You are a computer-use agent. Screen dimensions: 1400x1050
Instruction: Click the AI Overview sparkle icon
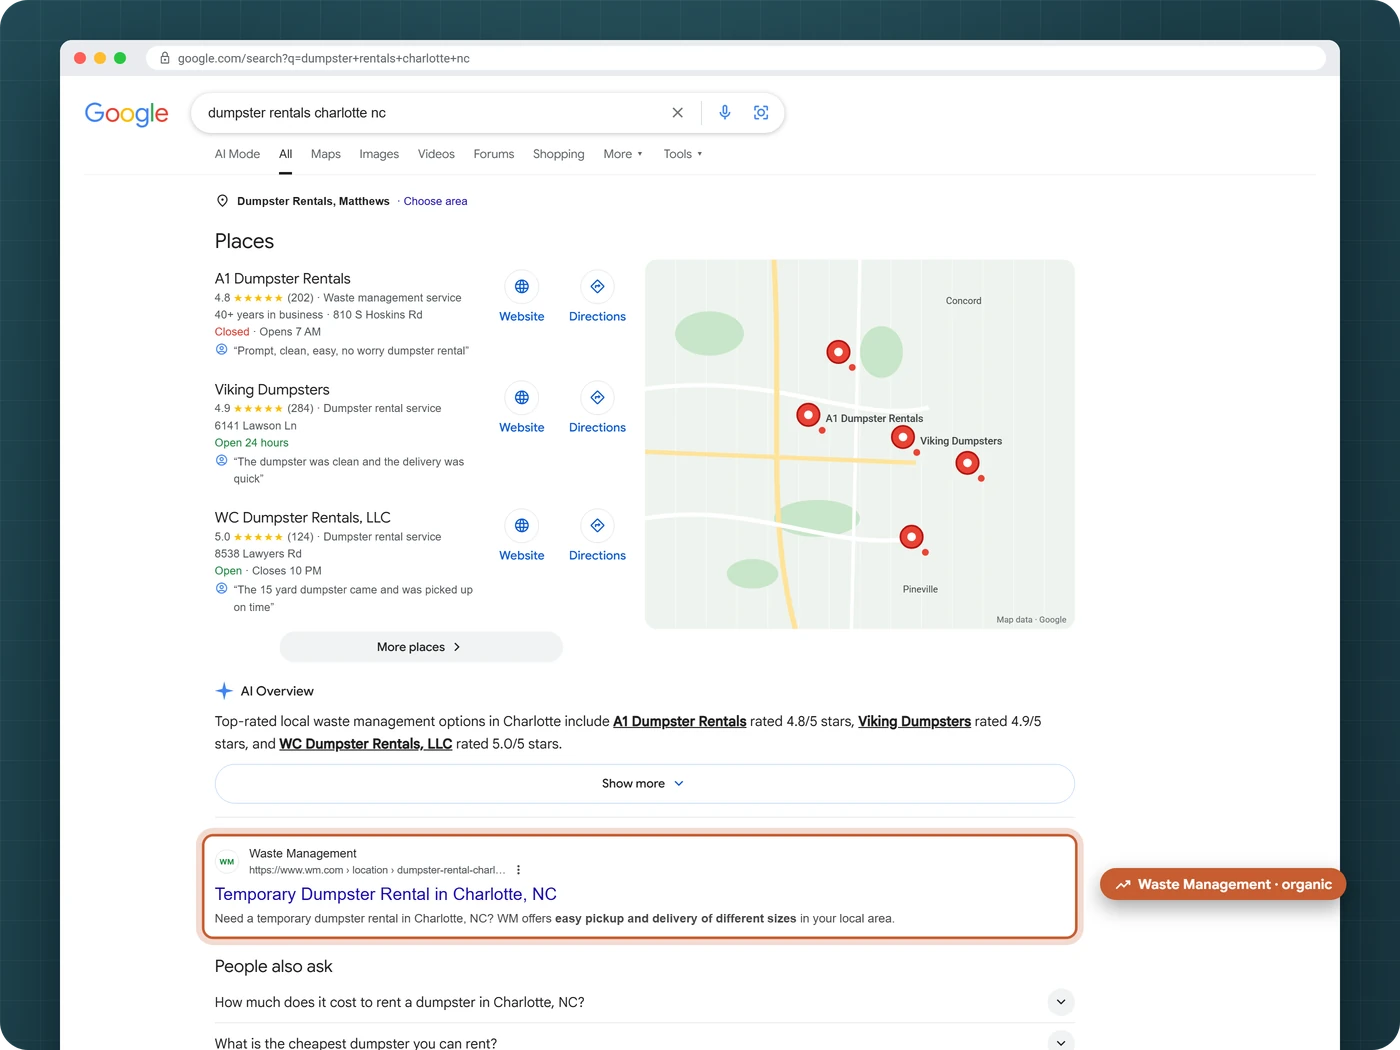[x=224, y=691]
